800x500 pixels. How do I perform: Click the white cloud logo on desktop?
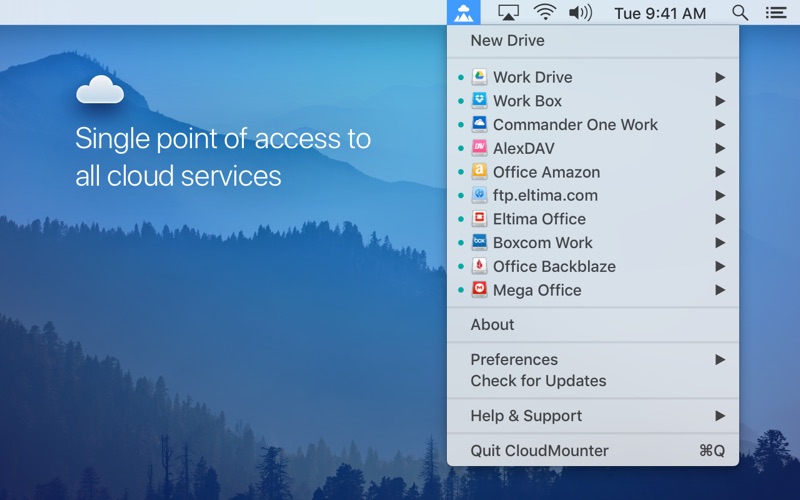[x=100, y=90]
